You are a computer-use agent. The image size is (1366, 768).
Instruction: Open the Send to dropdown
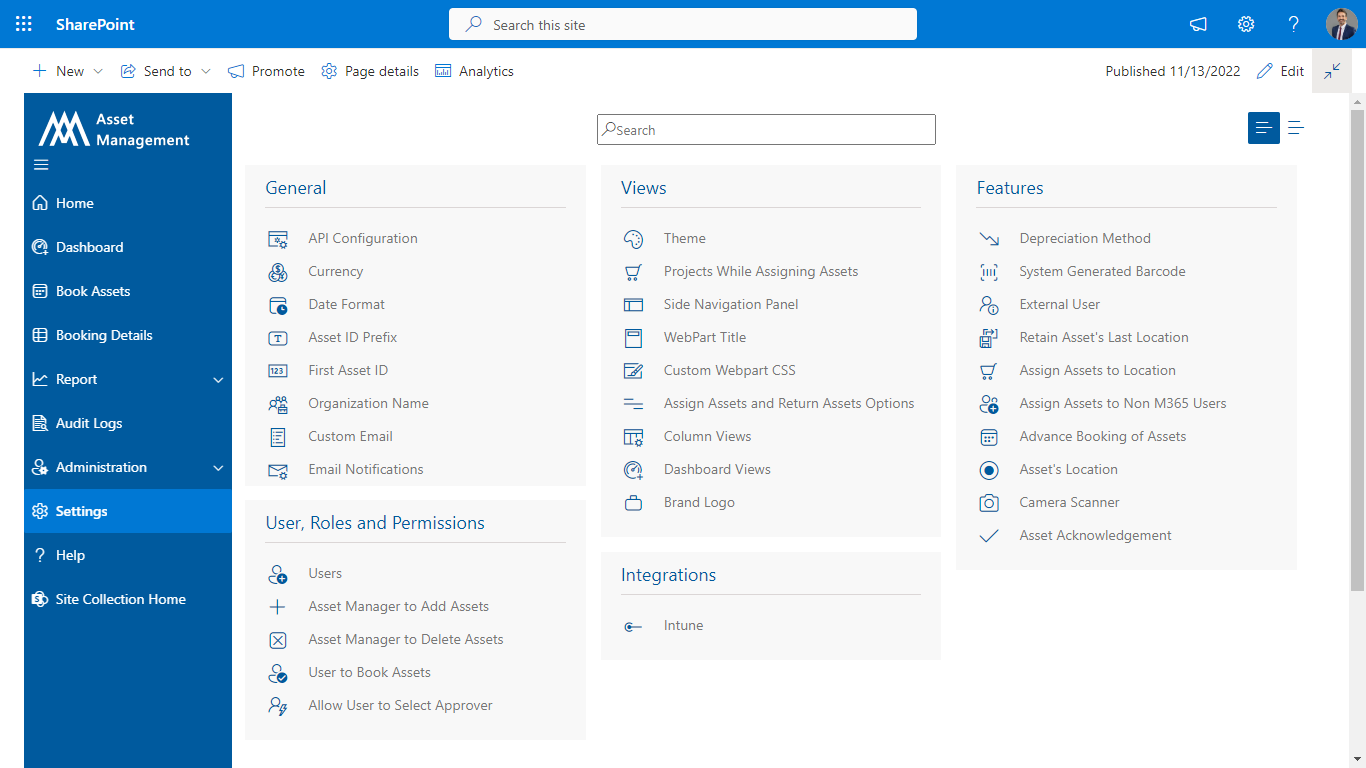point(165,71)
